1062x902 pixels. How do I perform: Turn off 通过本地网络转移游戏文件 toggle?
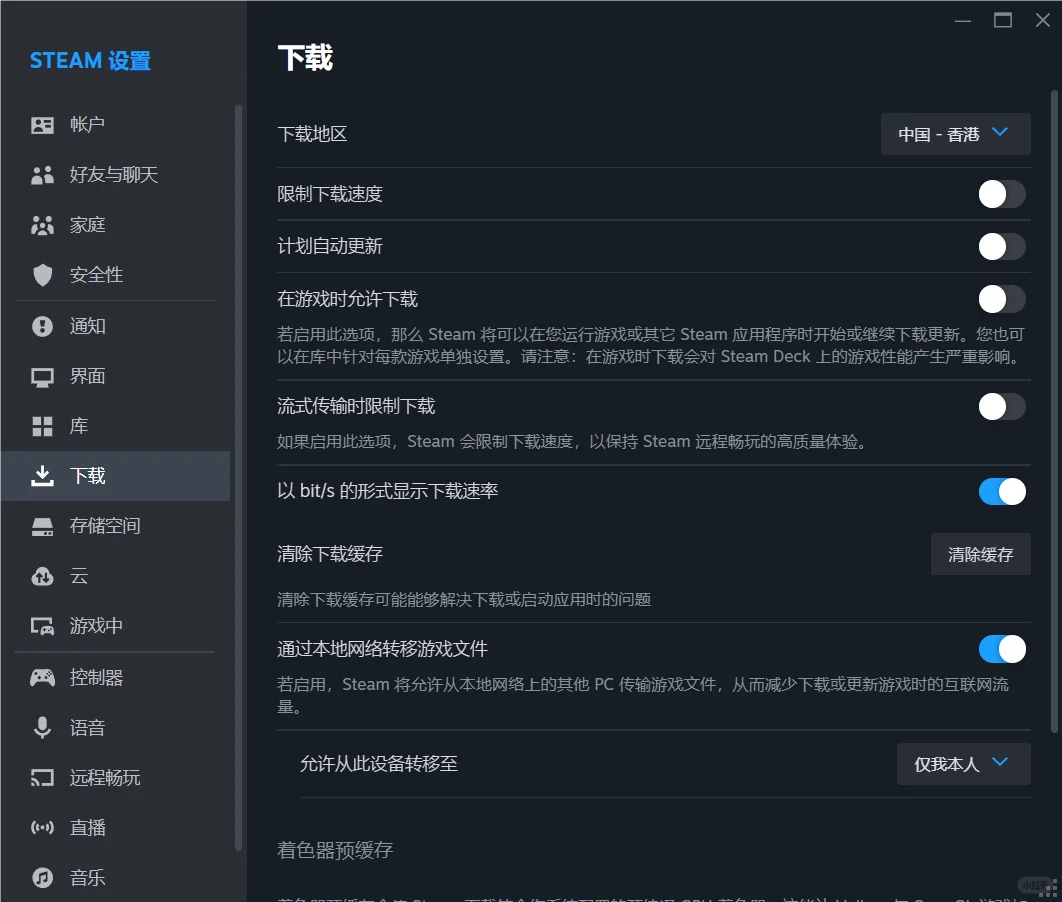[x=1002, y=649]
